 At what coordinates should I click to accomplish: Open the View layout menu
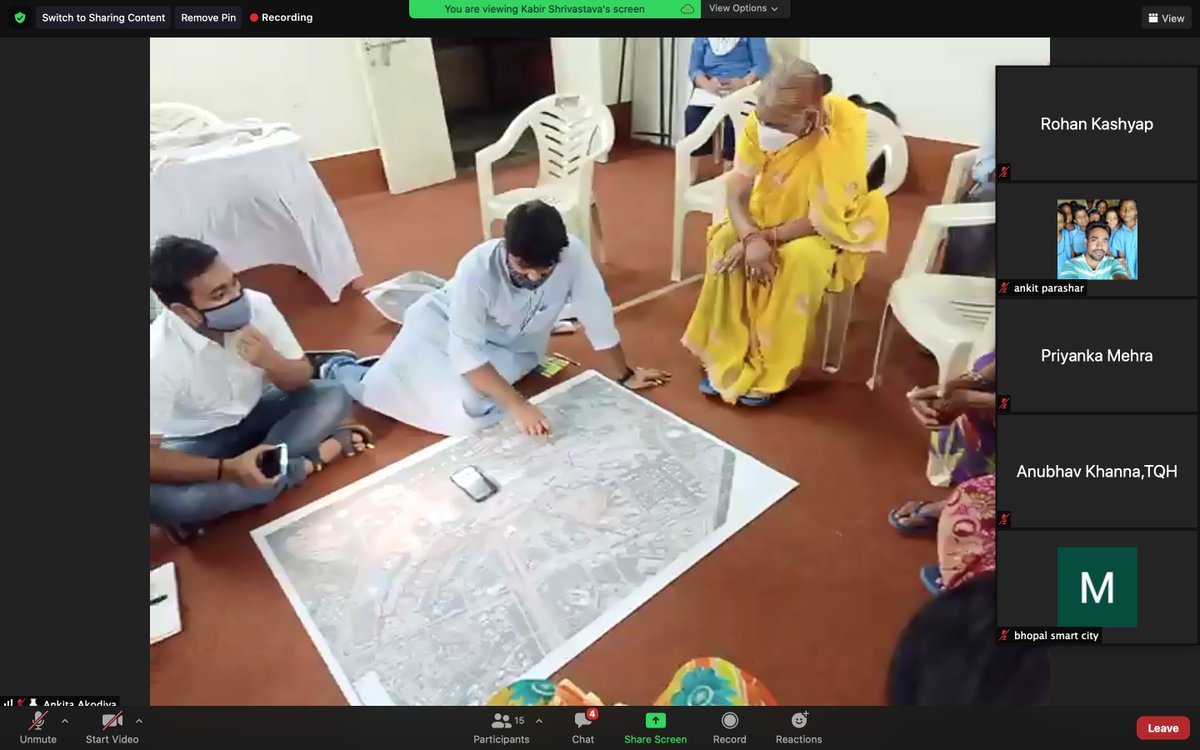pyautogui.click(x=1166, y=18)
